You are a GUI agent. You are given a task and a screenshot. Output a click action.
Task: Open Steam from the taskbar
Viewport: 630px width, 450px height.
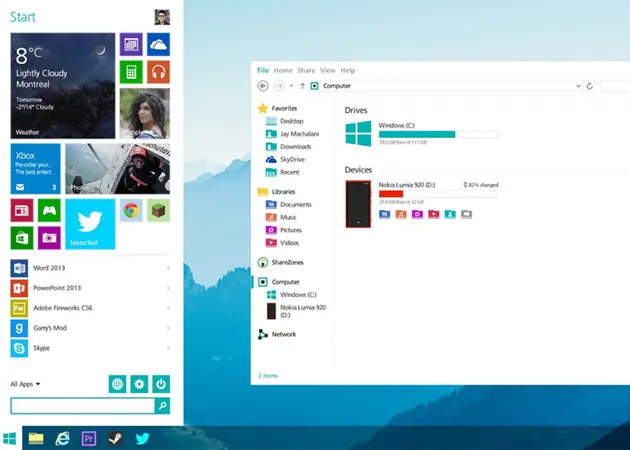coord(115,438)
